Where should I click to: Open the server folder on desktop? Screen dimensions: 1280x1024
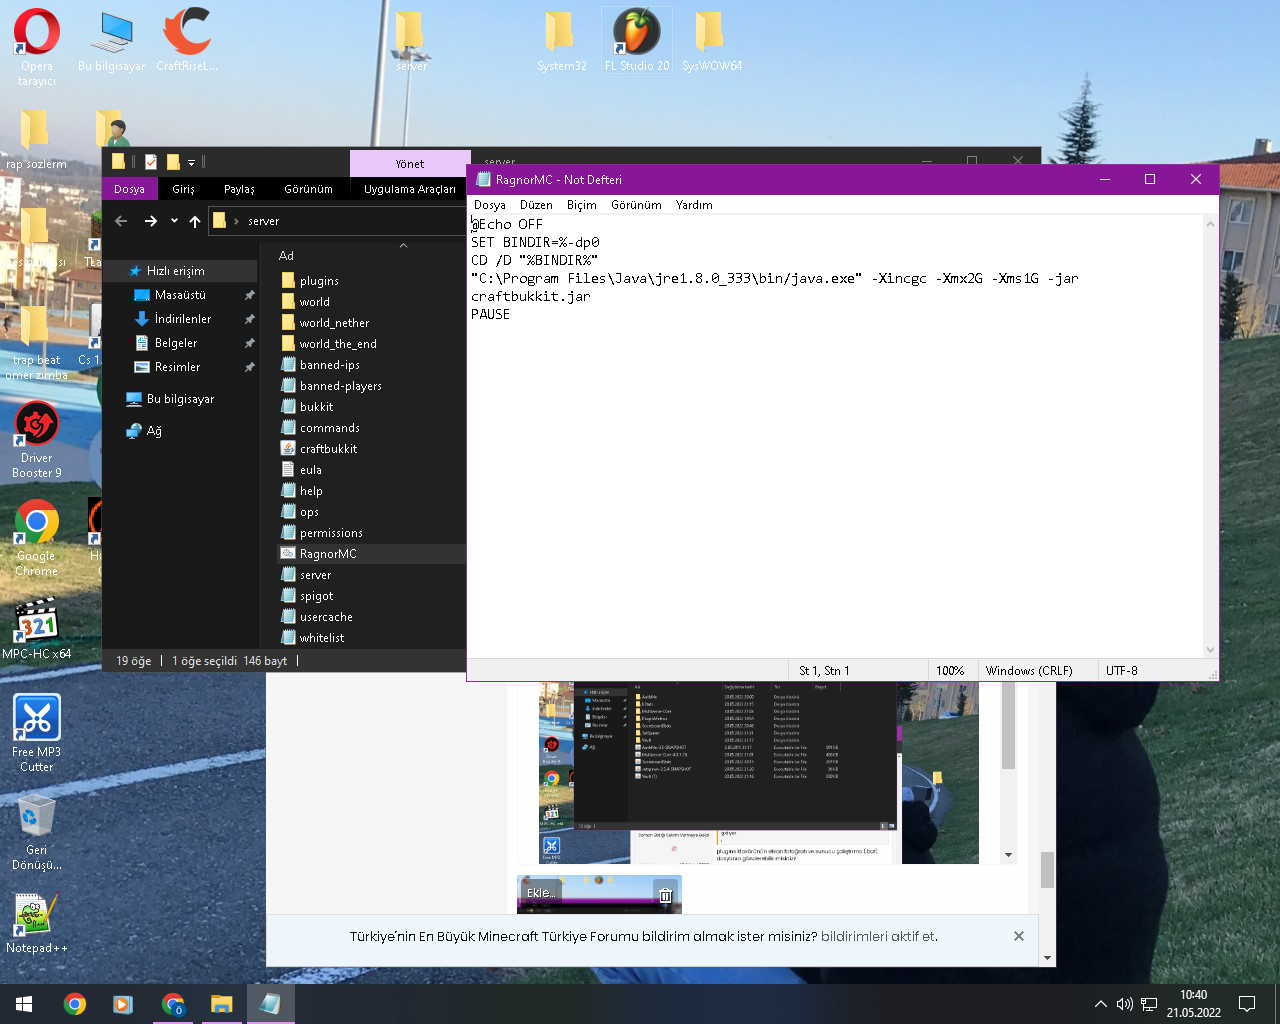(411, 42)
